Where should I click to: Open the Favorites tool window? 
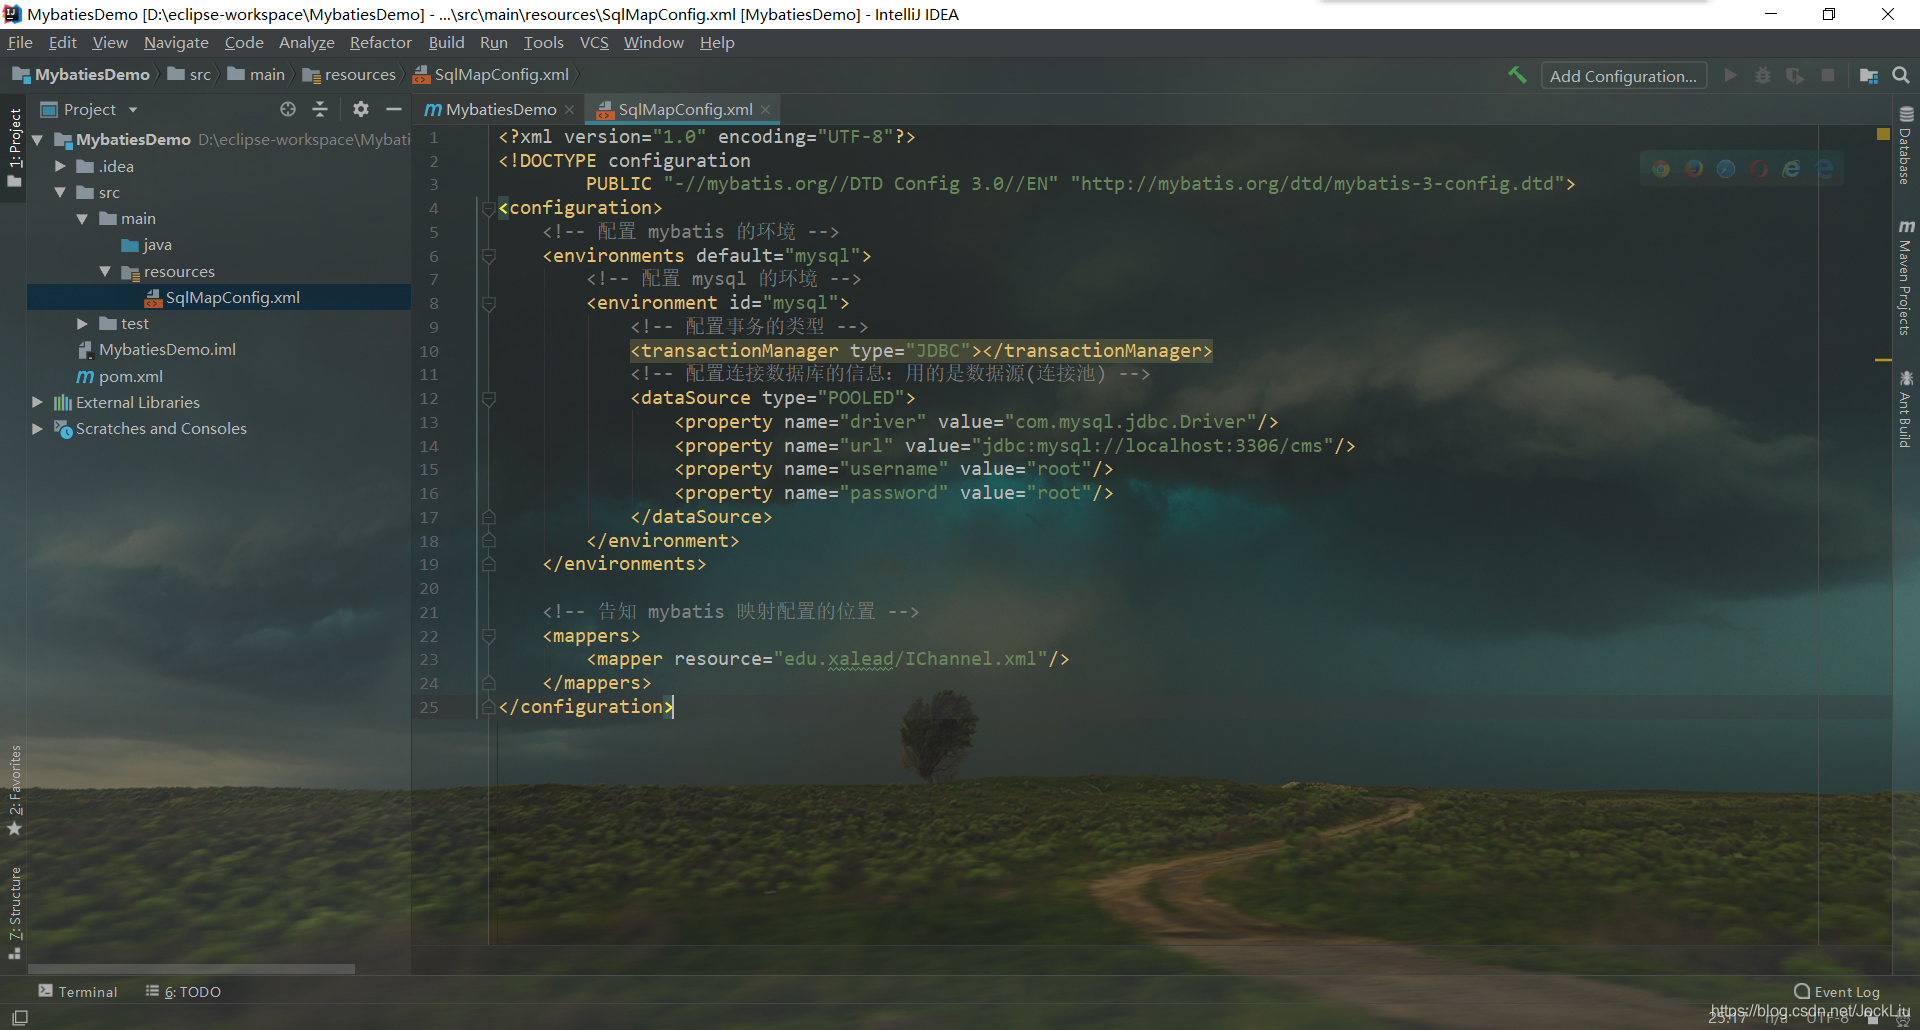[14, 790]
